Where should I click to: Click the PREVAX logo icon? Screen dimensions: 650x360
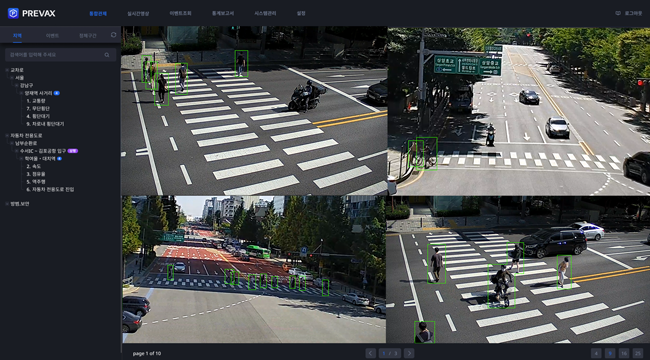click(13, 13)
